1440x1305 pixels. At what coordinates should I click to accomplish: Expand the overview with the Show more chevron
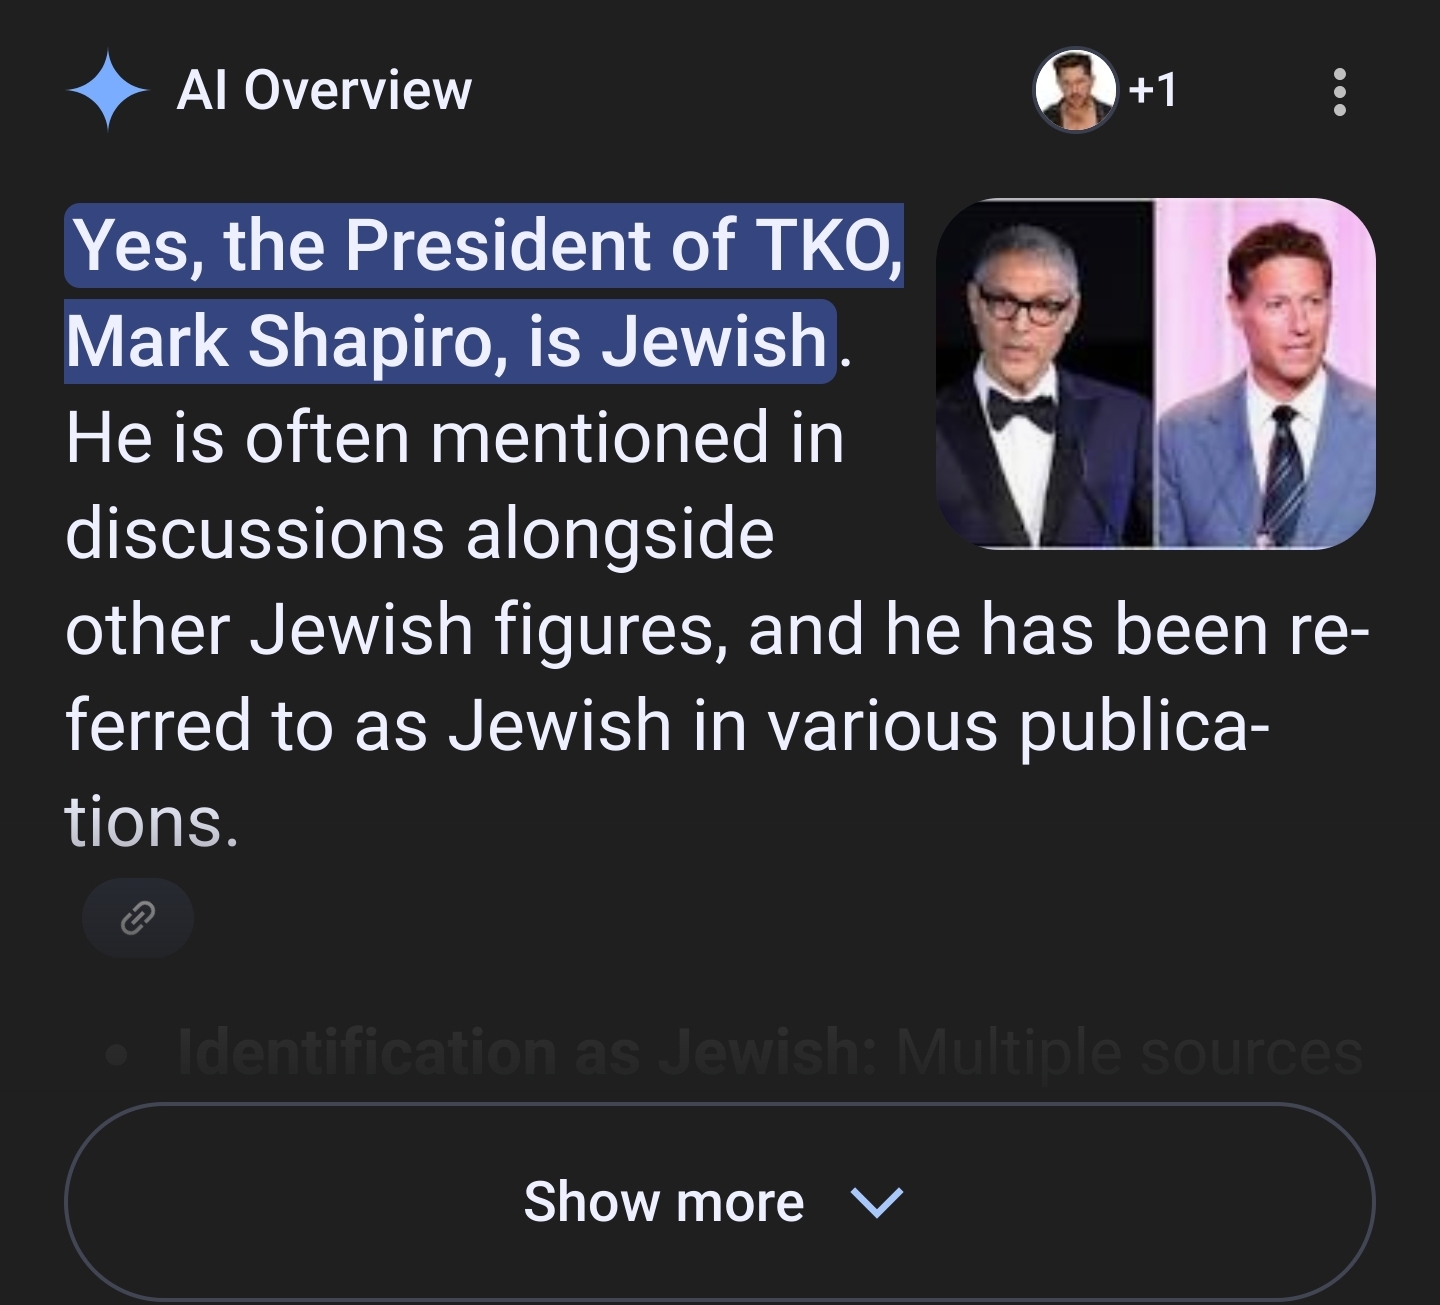876,1201
